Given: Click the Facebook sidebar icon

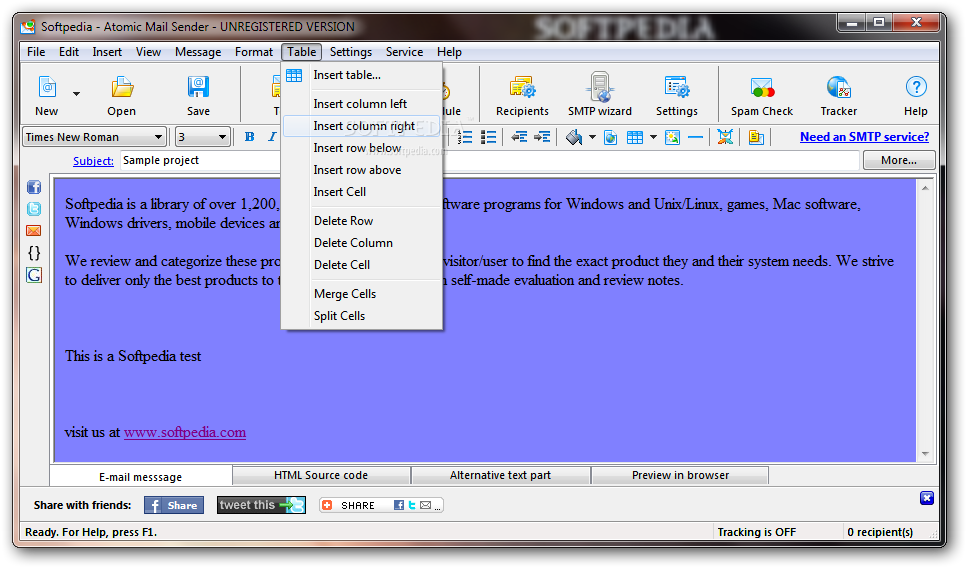Looking at the screenshot, I should pos(34,187).
